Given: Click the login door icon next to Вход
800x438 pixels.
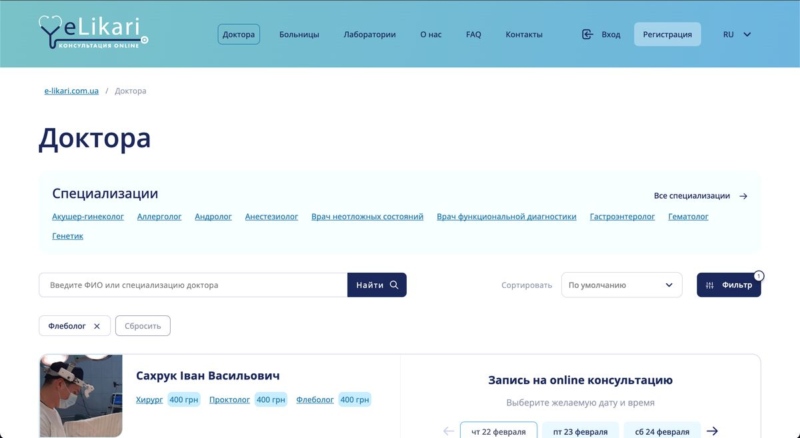Looking at the screenshot, I should coord(587,34).
